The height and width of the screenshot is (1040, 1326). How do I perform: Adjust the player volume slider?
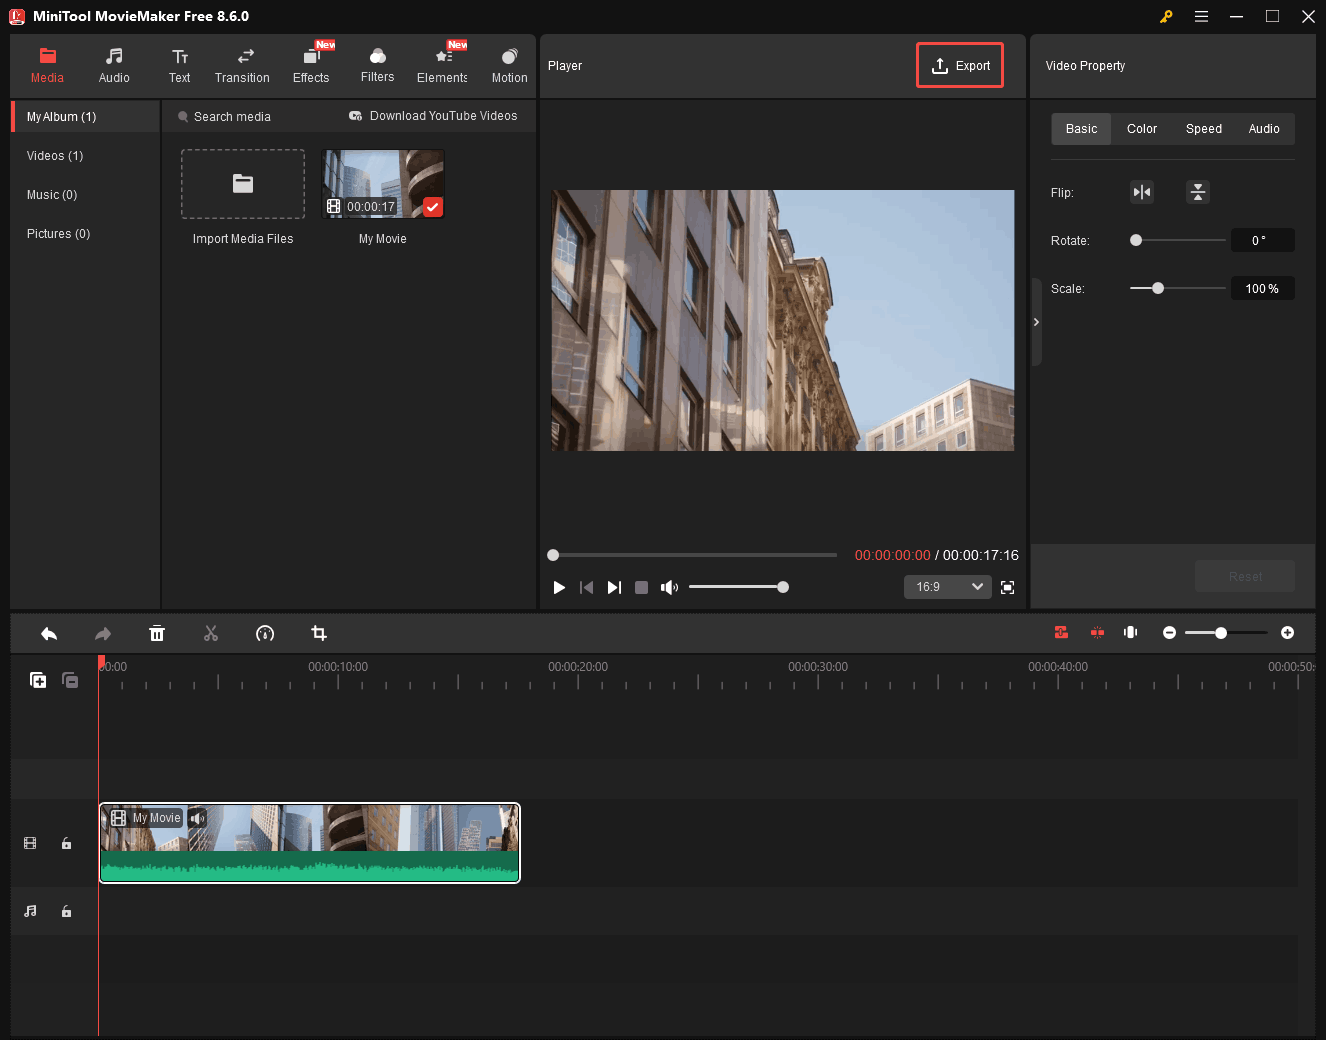pos(736,587)
